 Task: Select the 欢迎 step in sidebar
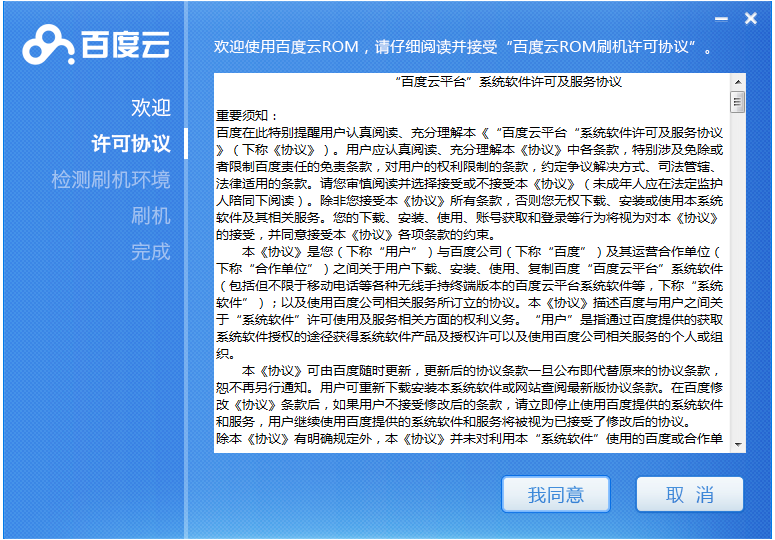(151, 107)
